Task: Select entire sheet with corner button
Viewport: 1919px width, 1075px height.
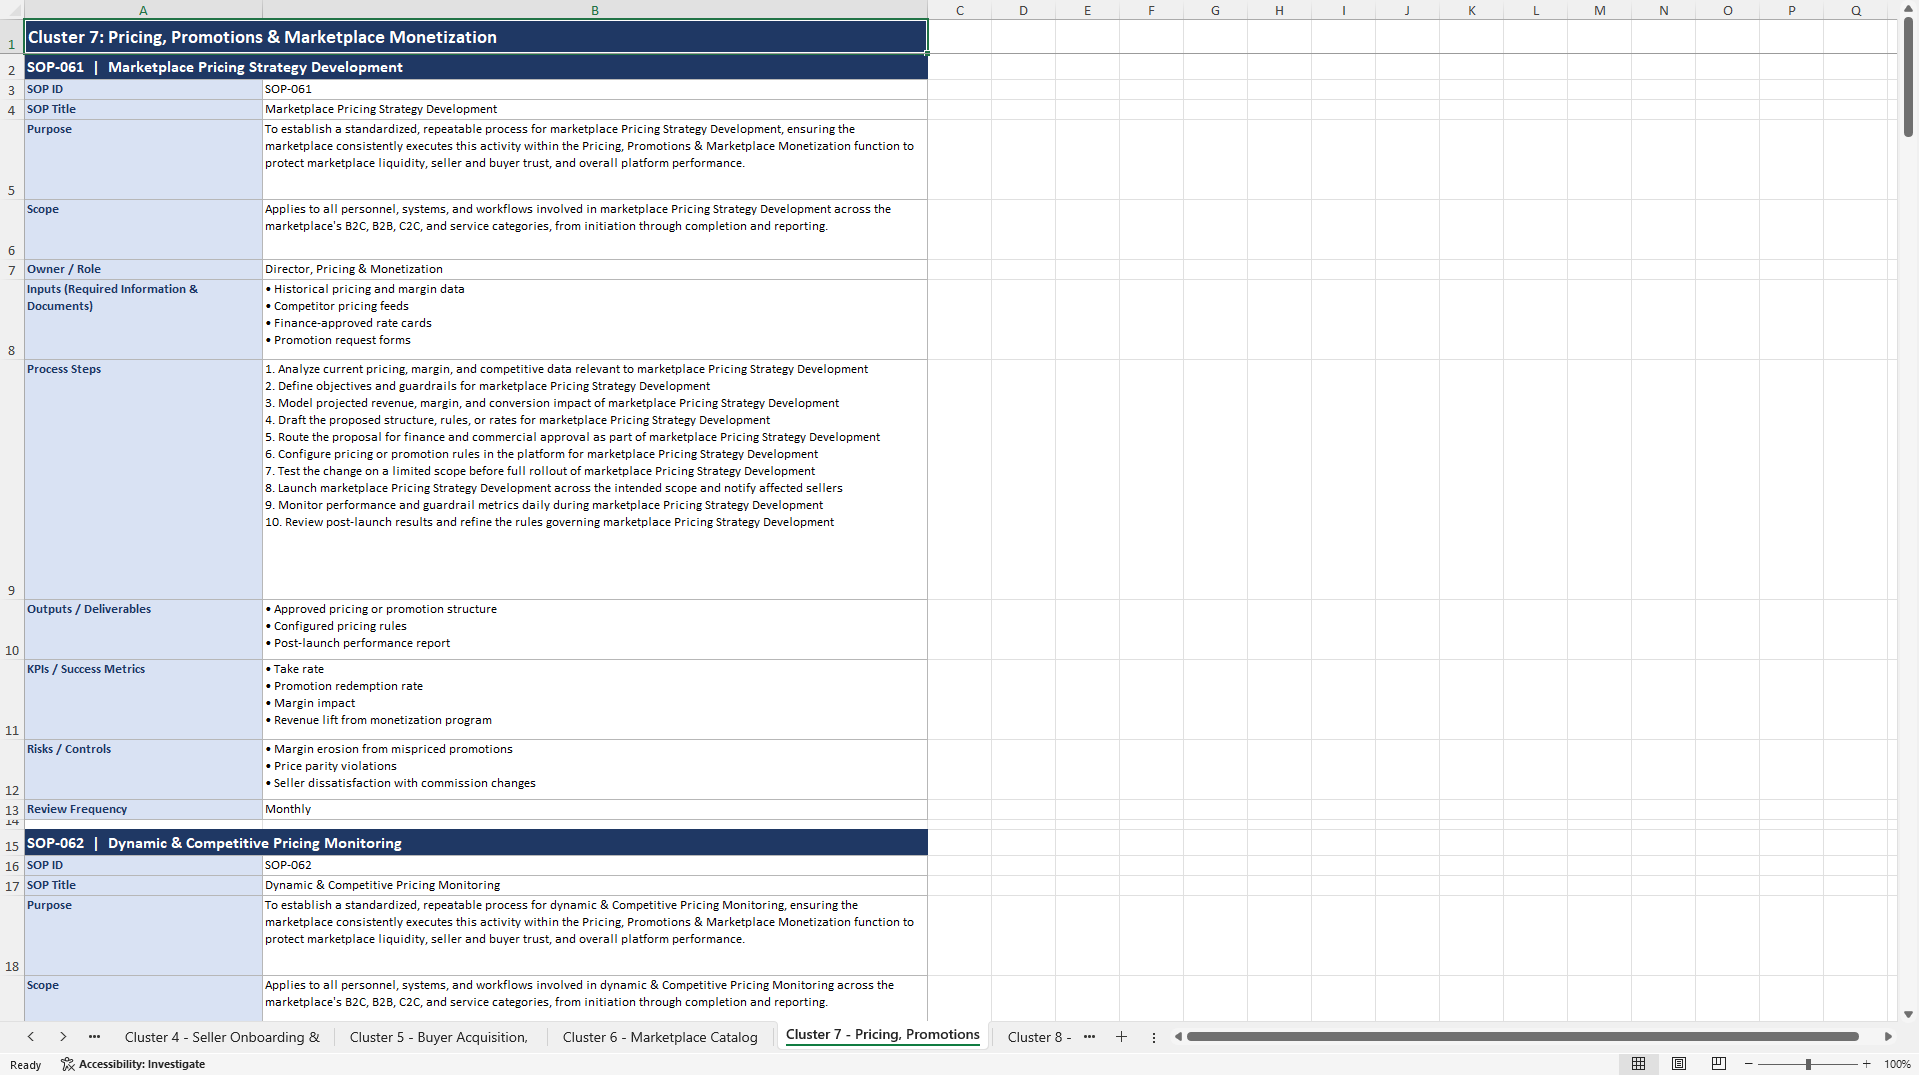Action: click(12, 10)
